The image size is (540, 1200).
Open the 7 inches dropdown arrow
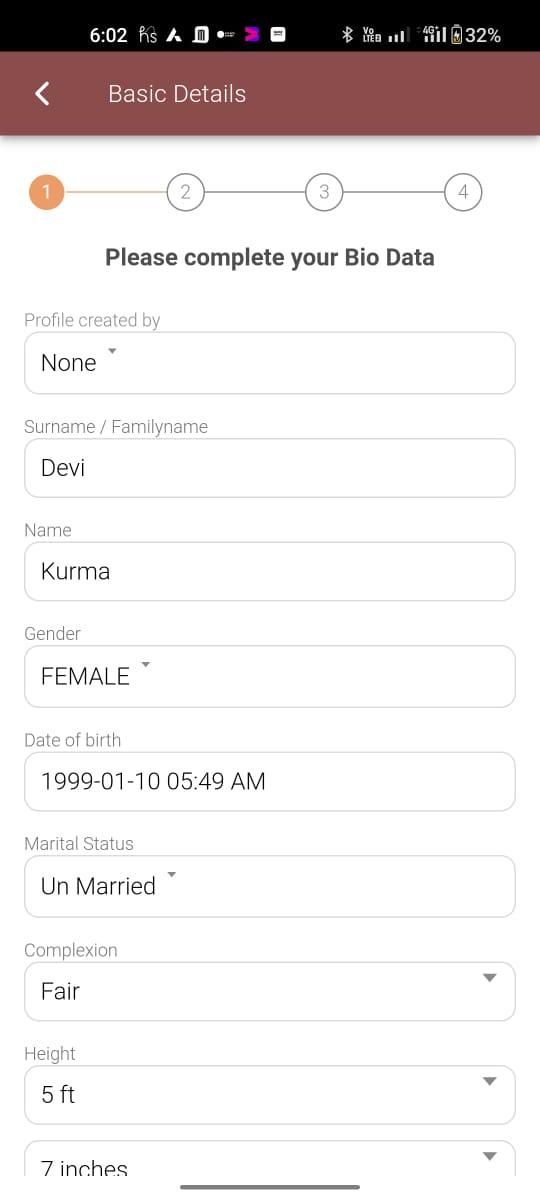pos(489,1156)
